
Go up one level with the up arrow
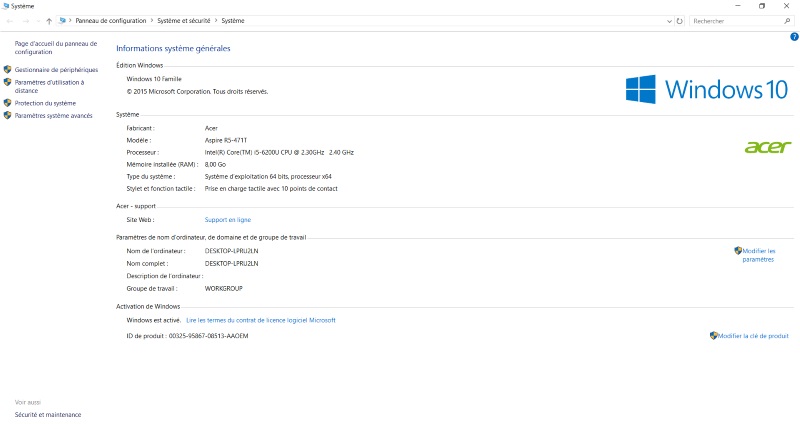point(49,21)
